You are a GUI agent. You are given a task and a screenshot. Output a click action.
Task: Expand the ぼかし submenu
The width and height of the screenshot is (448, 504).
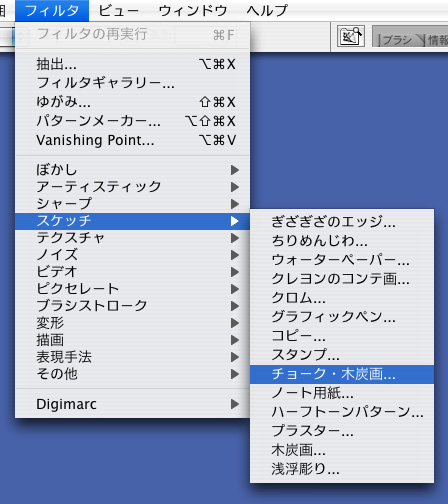pos(132,170)
